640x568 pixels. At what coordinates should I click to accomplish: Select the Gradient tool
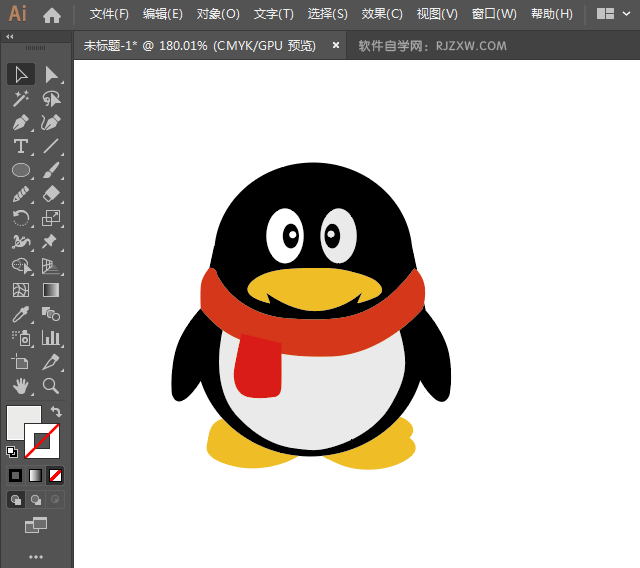click(x=51, y=290)
